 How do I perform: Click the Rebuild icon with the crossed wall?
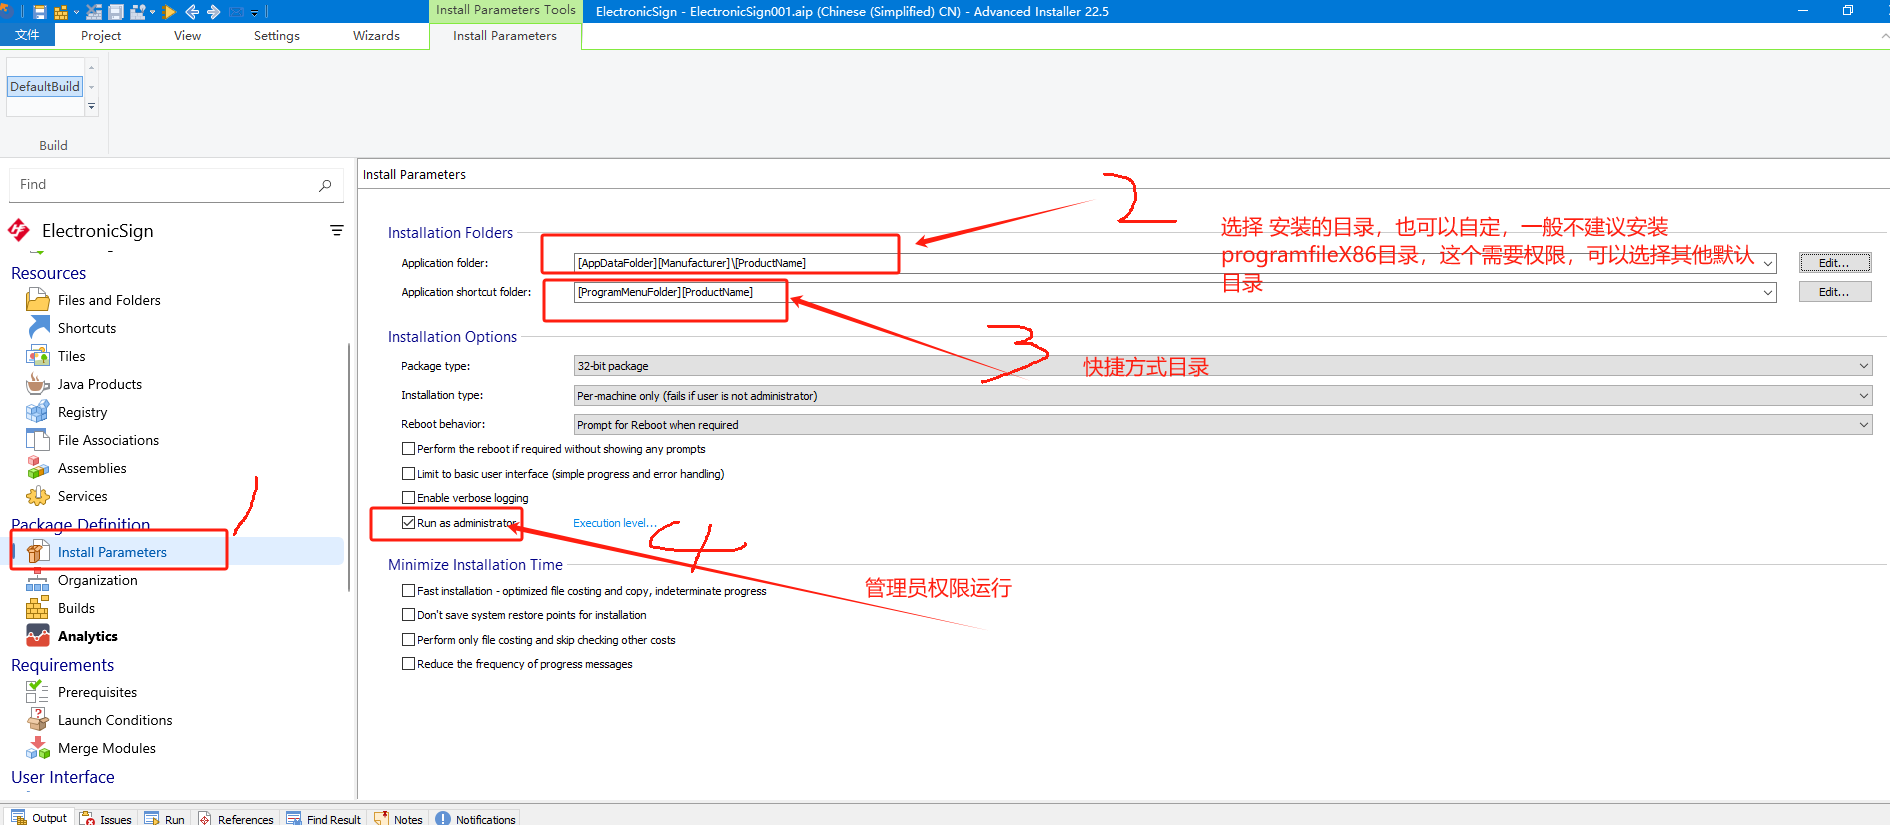tap(94, 12)
